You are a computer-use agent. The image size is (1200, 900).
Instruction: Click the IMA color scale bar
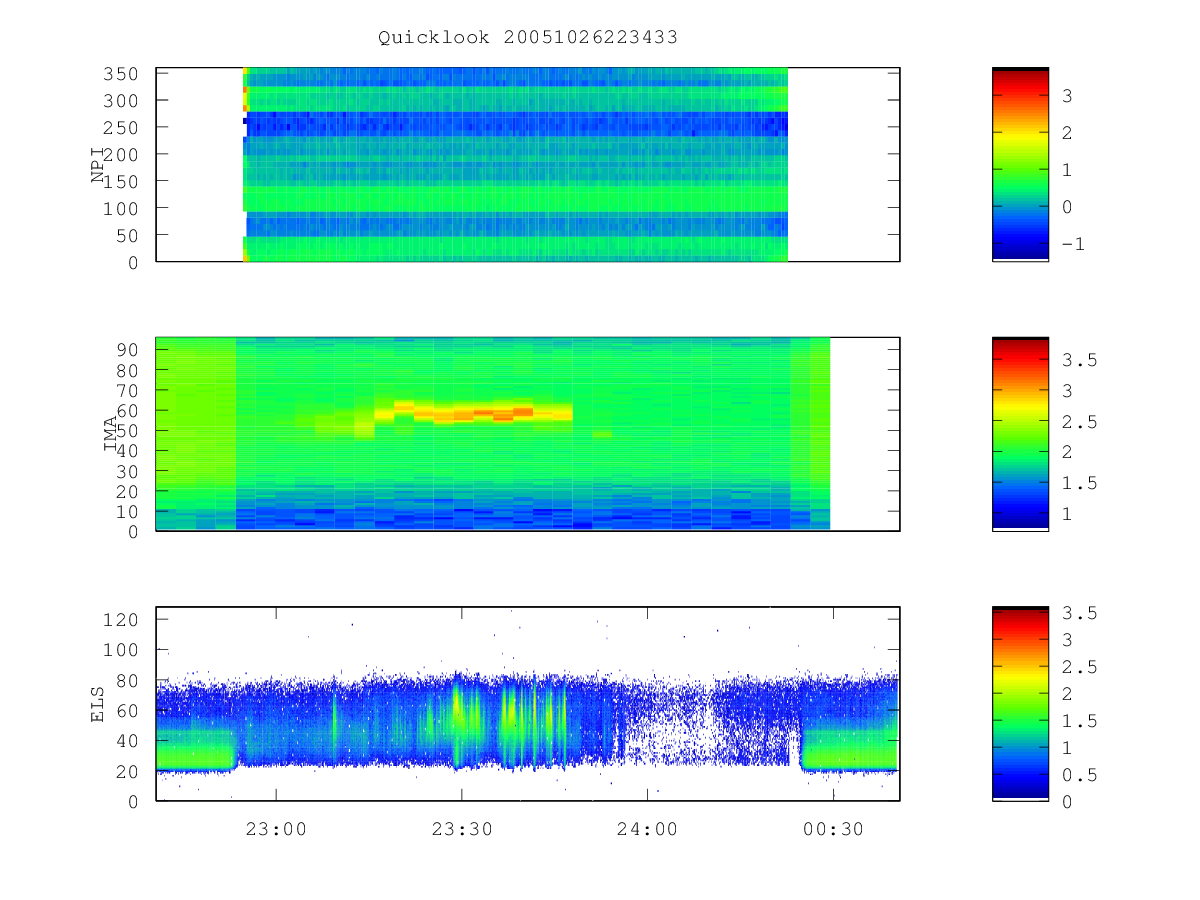pos(1020,434)
